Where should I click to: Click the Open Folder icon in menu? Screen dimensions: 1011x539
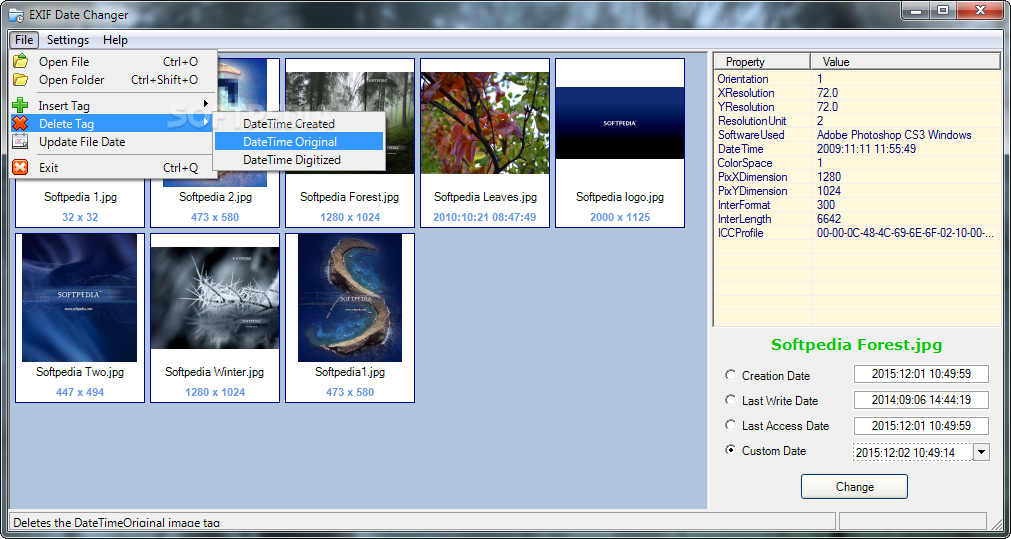point(21,80)
